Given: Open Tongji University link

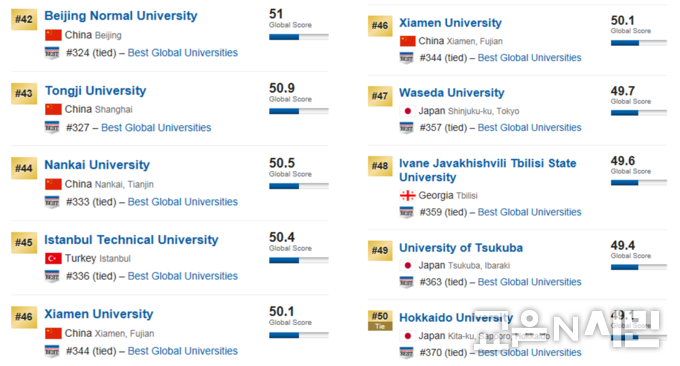Looking at the screenshot, I should [x=95, y=91].
